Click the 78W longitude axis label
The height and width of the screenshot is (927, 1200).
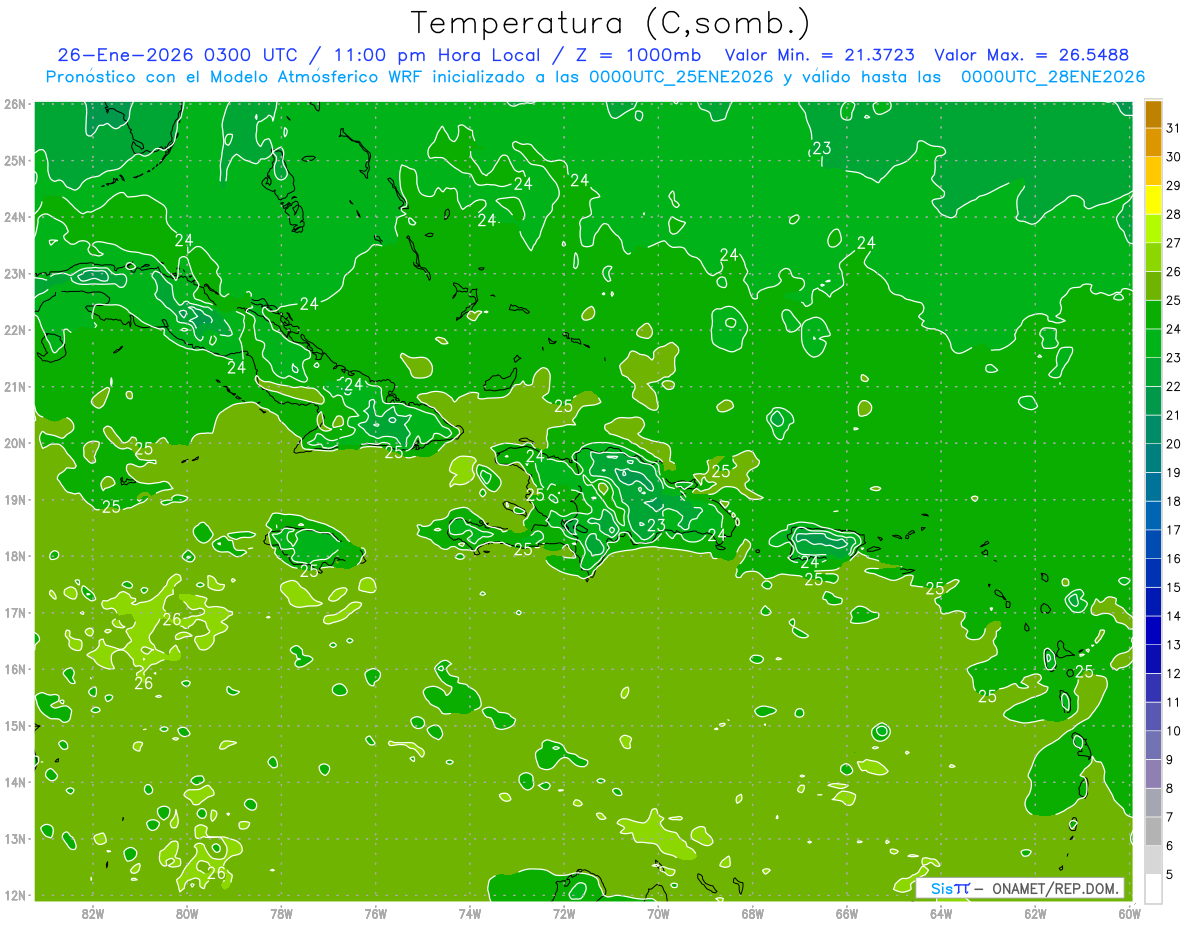(x=281, y=912)
